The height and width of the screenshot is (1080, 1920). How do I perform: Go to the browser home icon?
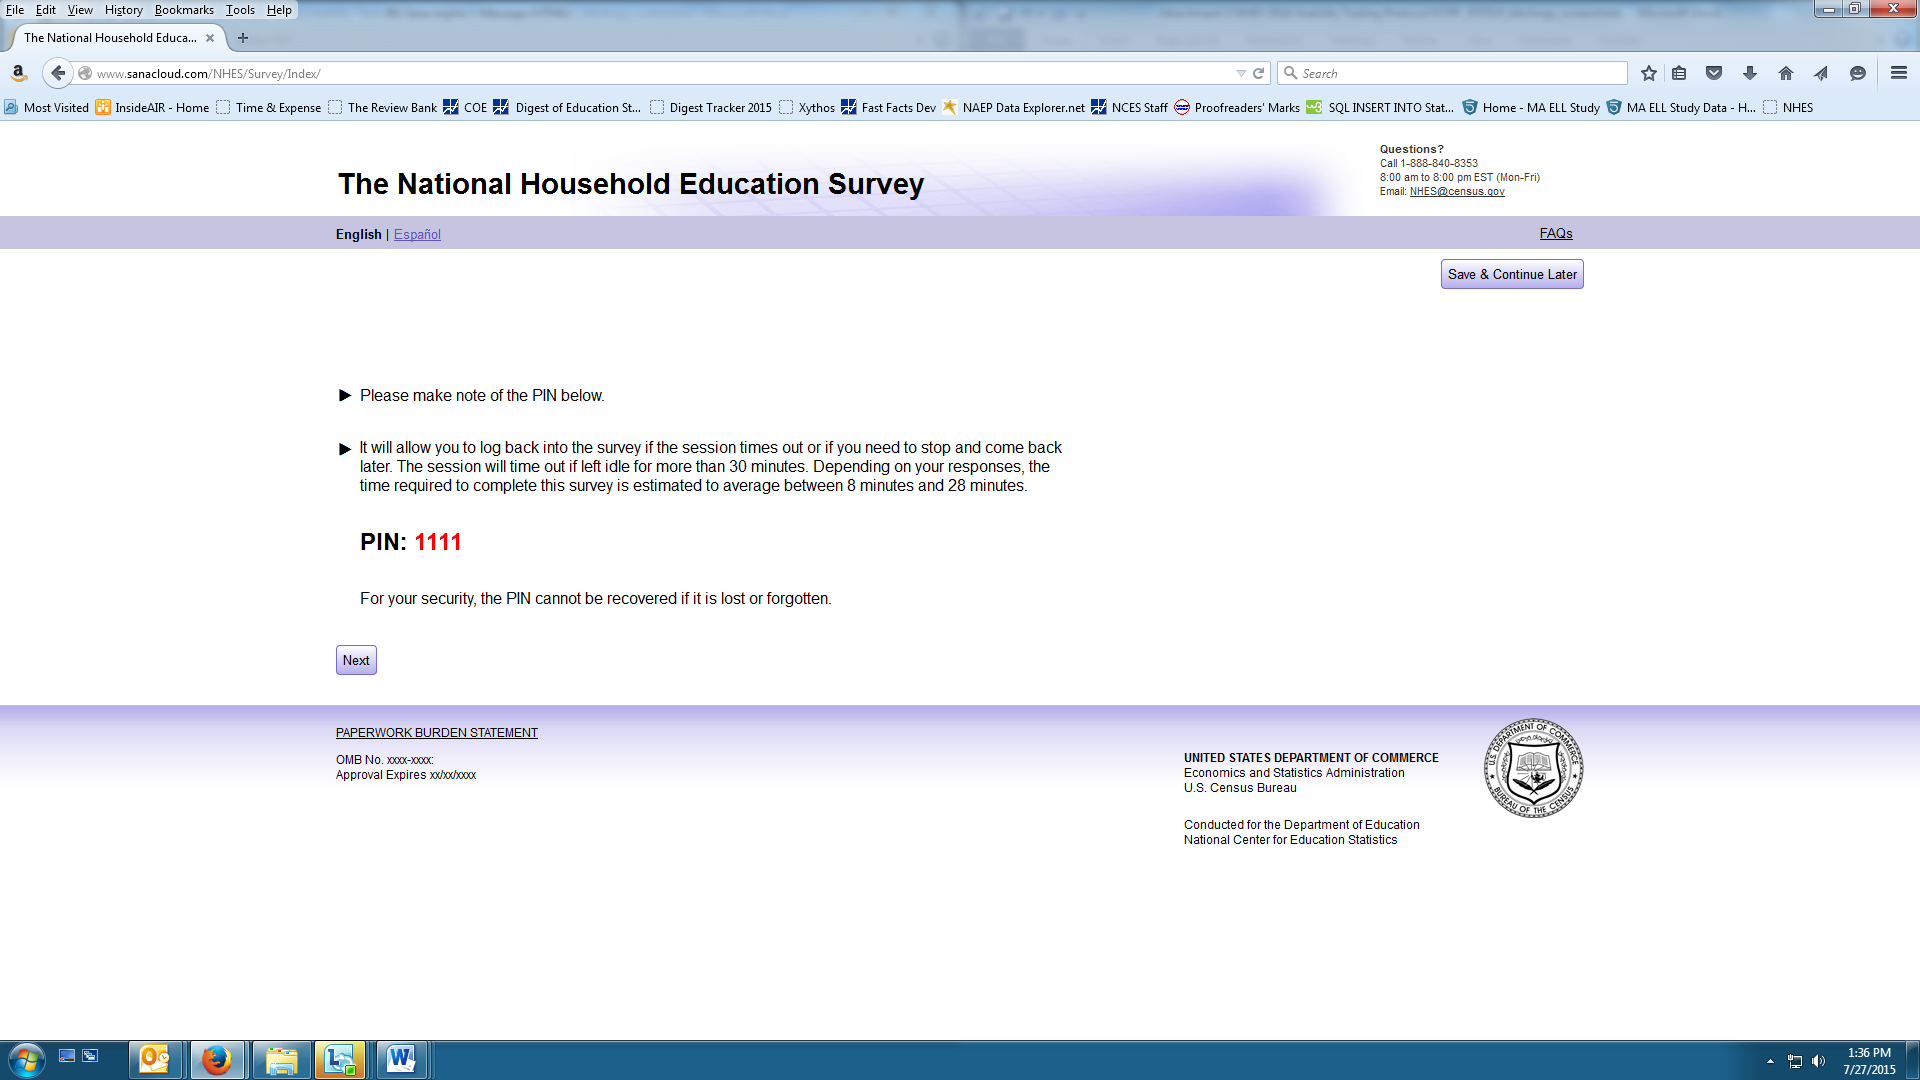[x=1786, y=73]
